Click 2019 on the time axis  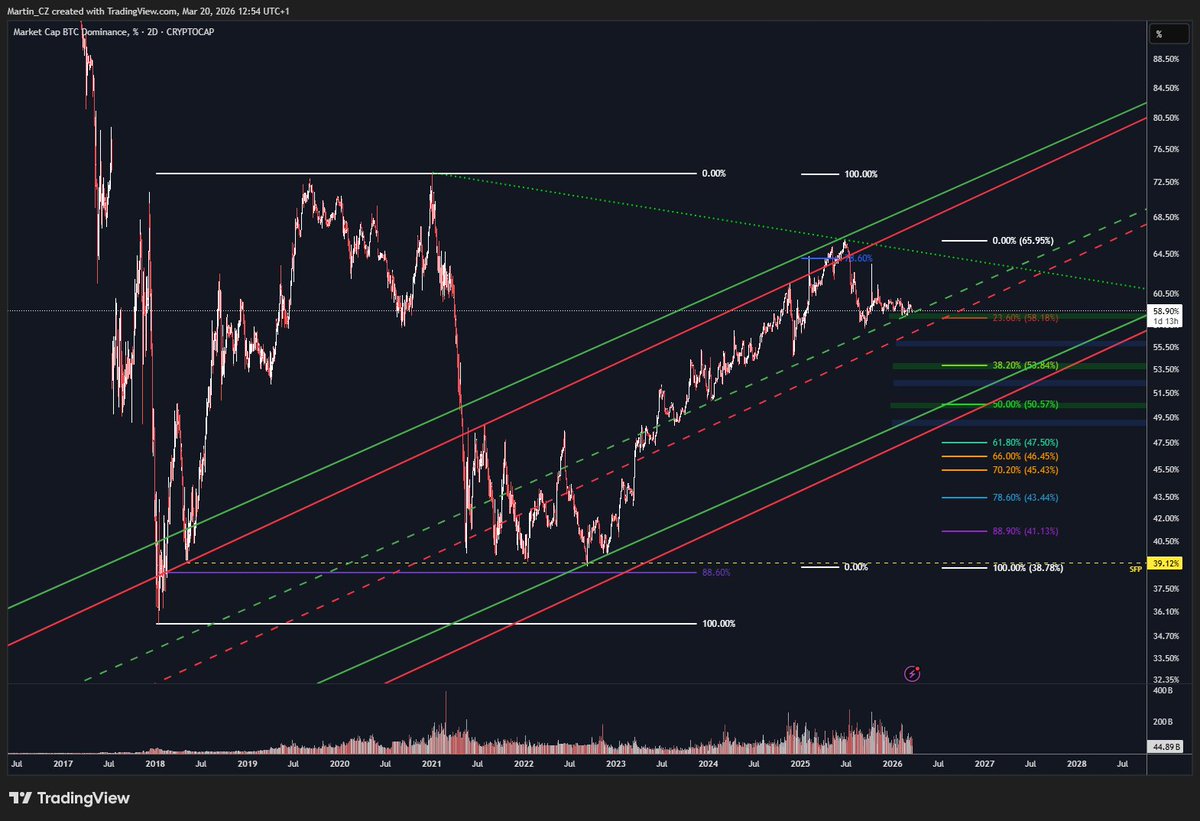(x=247, y=763)
